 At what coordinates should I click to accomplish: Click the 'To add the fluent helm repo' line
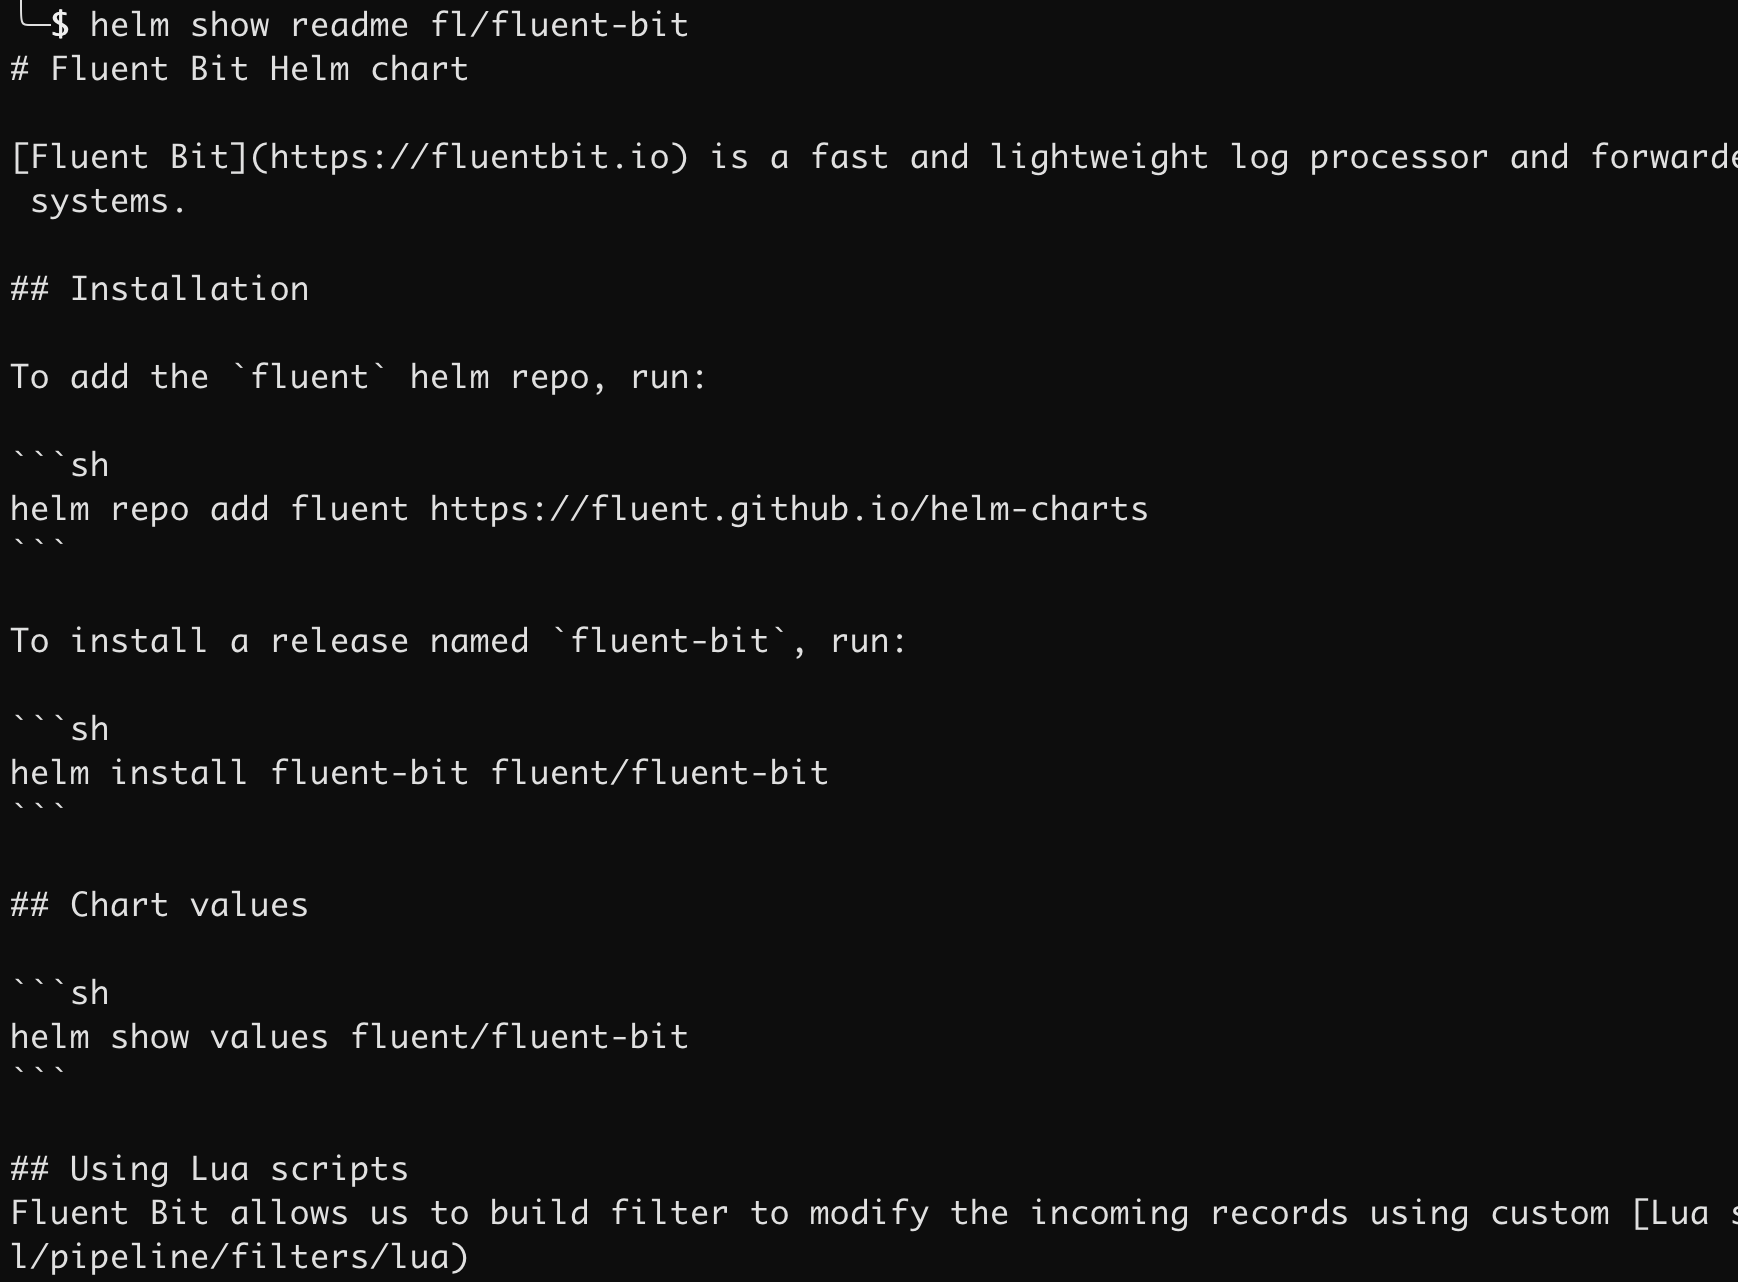click(359, 378)
